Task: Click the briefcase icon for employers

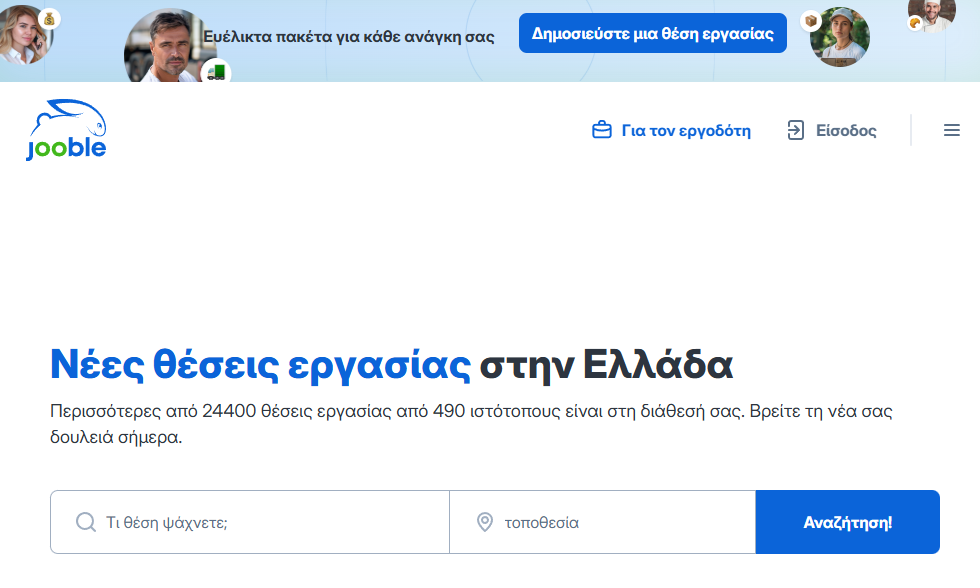Action: pyautogui.click(x=602, y=130)
